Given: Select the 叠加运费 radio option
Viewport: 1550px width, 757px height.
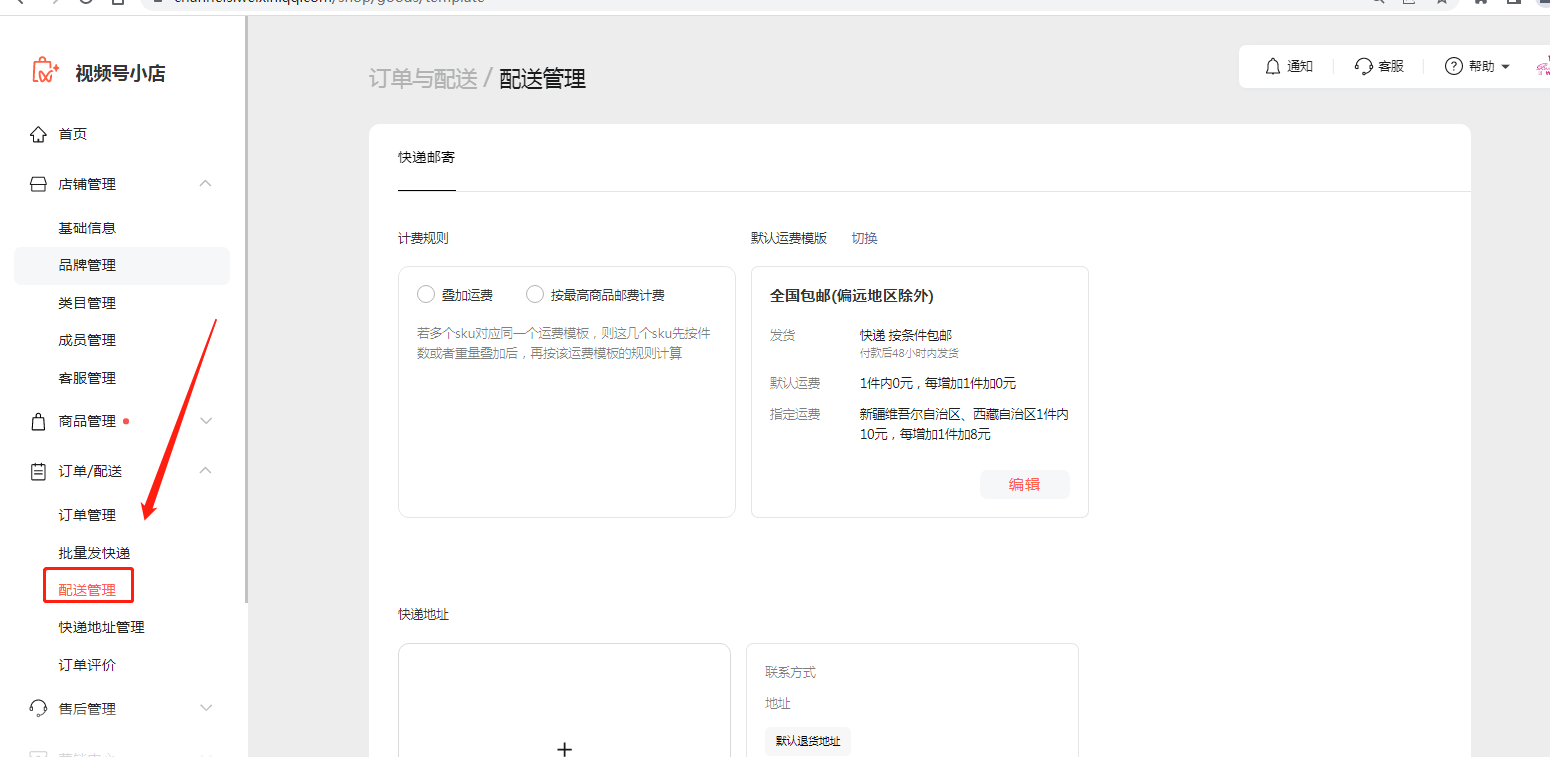Looking at the screenshot, I should tap(426, 294).
